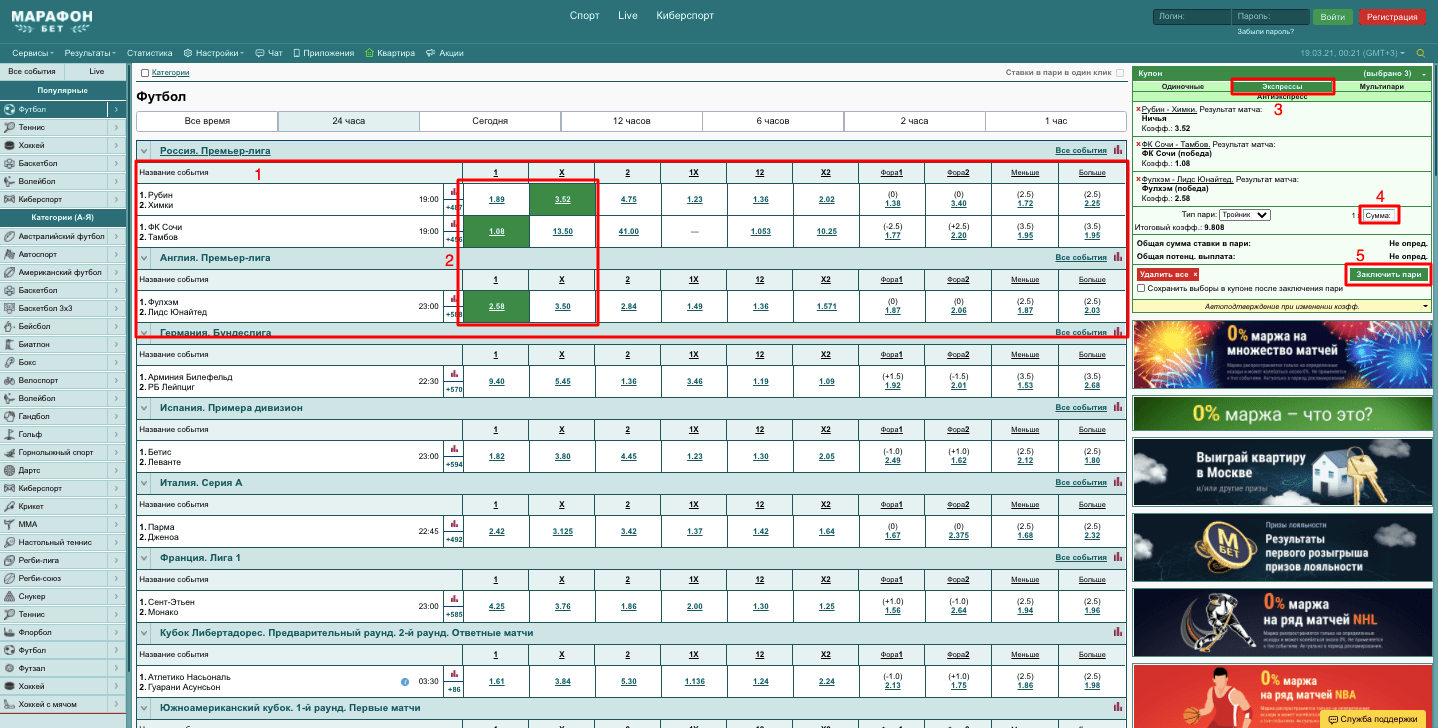Click league statistics icon for Россия. Премьер-лига

tap(1118, 150)
